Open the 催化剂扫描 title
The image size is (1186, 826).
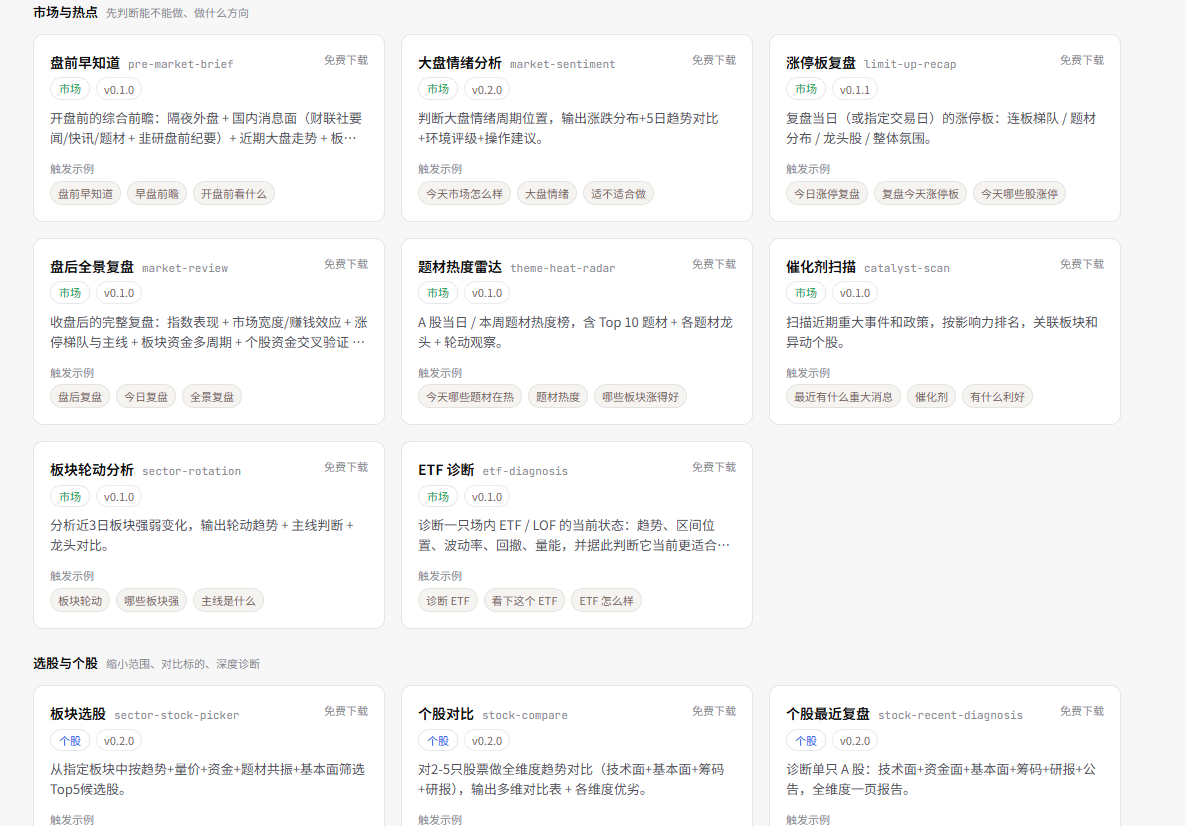821,267
